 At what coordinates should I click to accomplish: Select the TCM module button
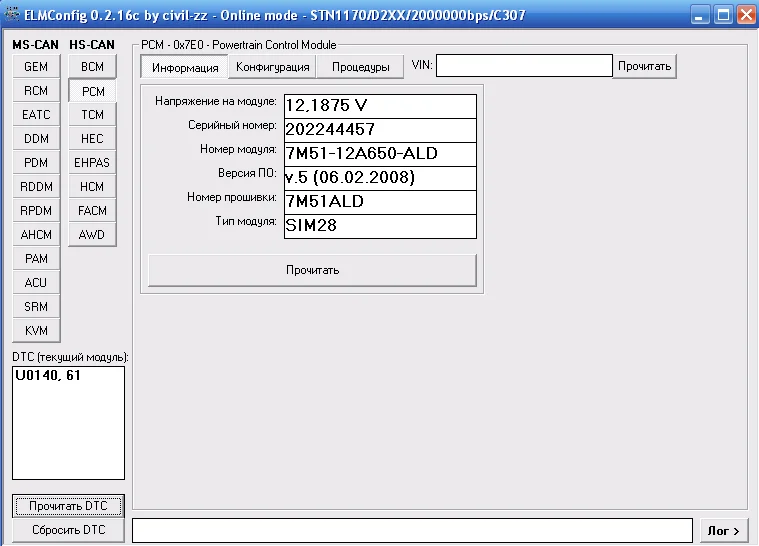92,115
